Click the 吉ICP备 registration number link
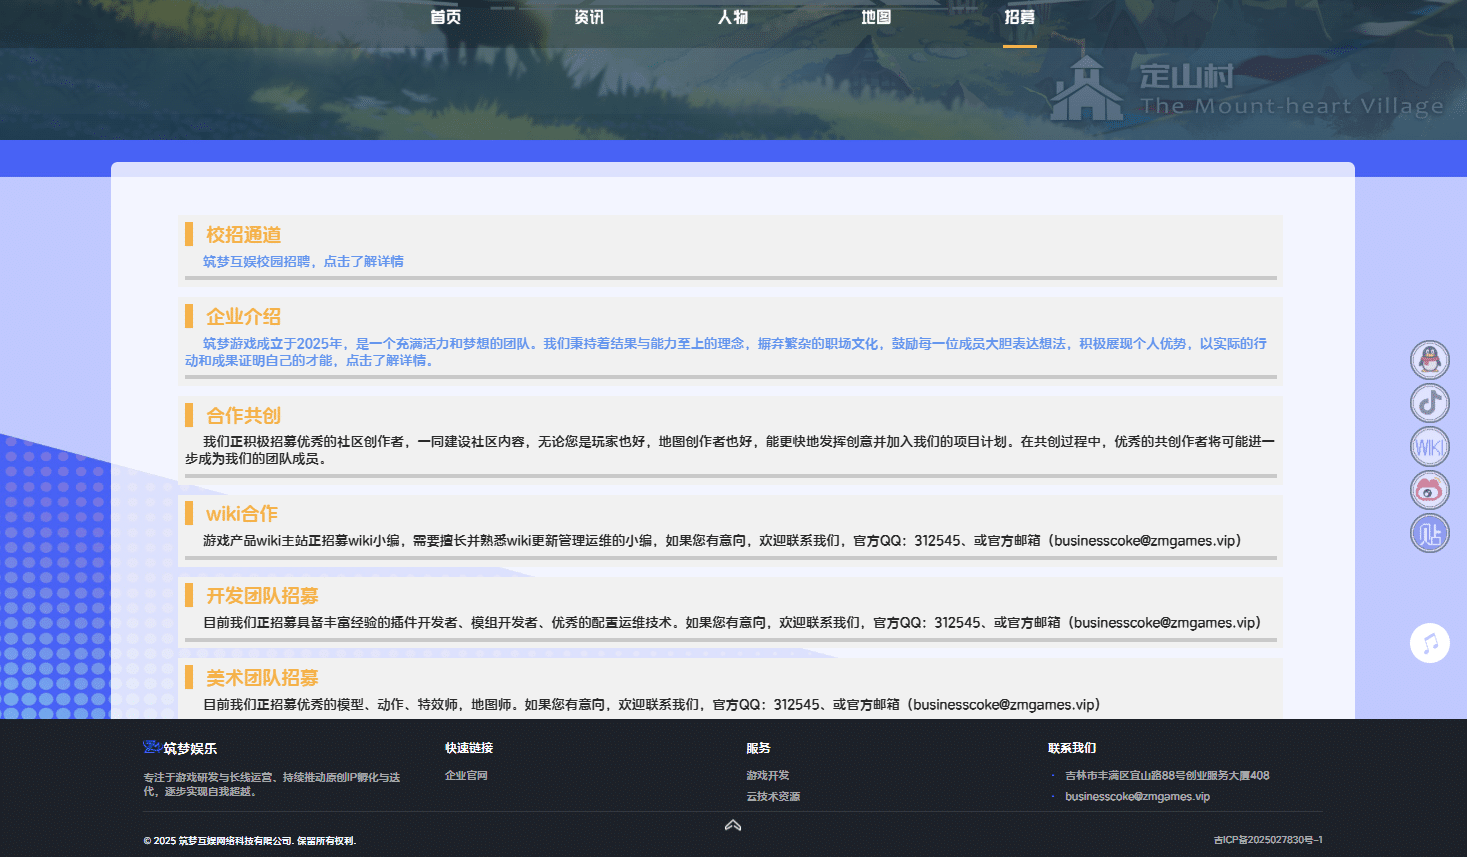Viewport: 1467px width, 857px height. point(1267,840)
